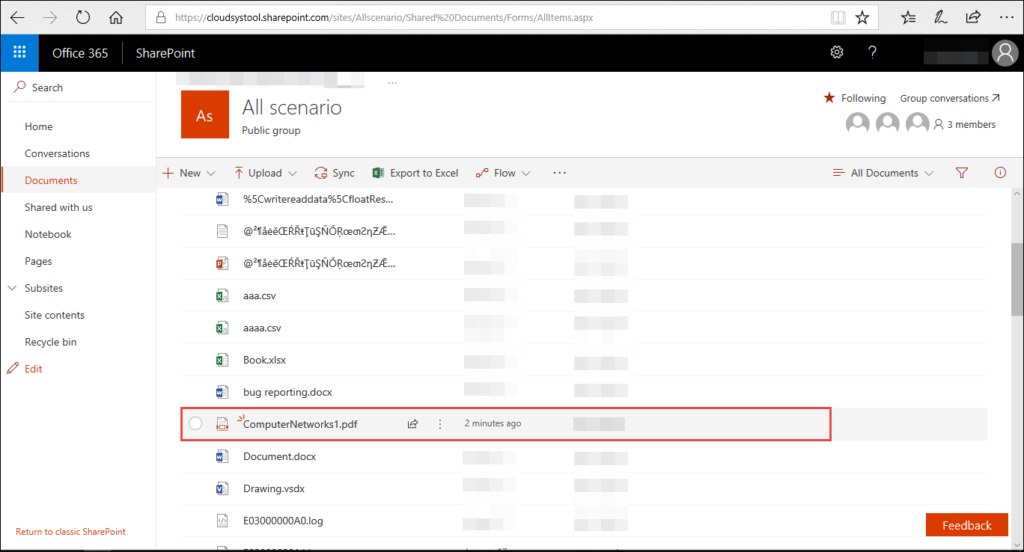Open the command bar overflow ellipsis
Viewport: 1024px width, 552px height.
[x=560, y=173]
